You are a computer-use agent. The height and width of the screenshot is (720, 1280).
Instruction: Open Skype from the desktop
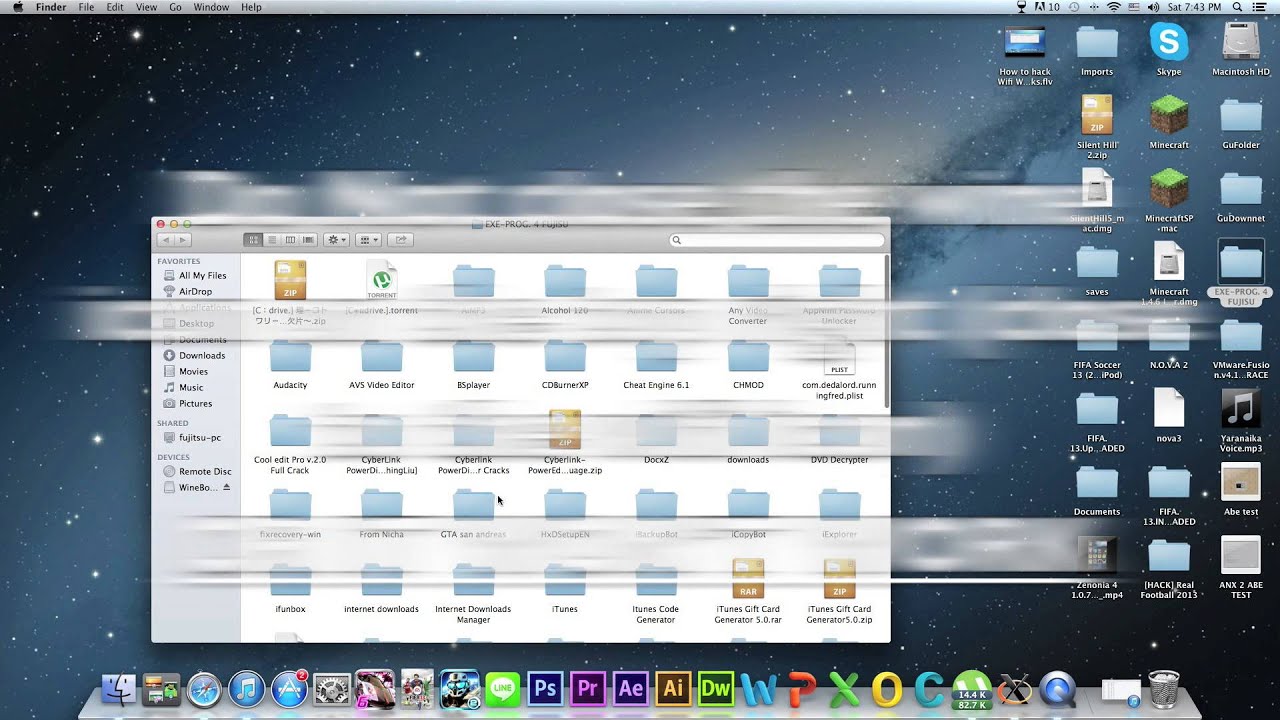[1169, 43]
